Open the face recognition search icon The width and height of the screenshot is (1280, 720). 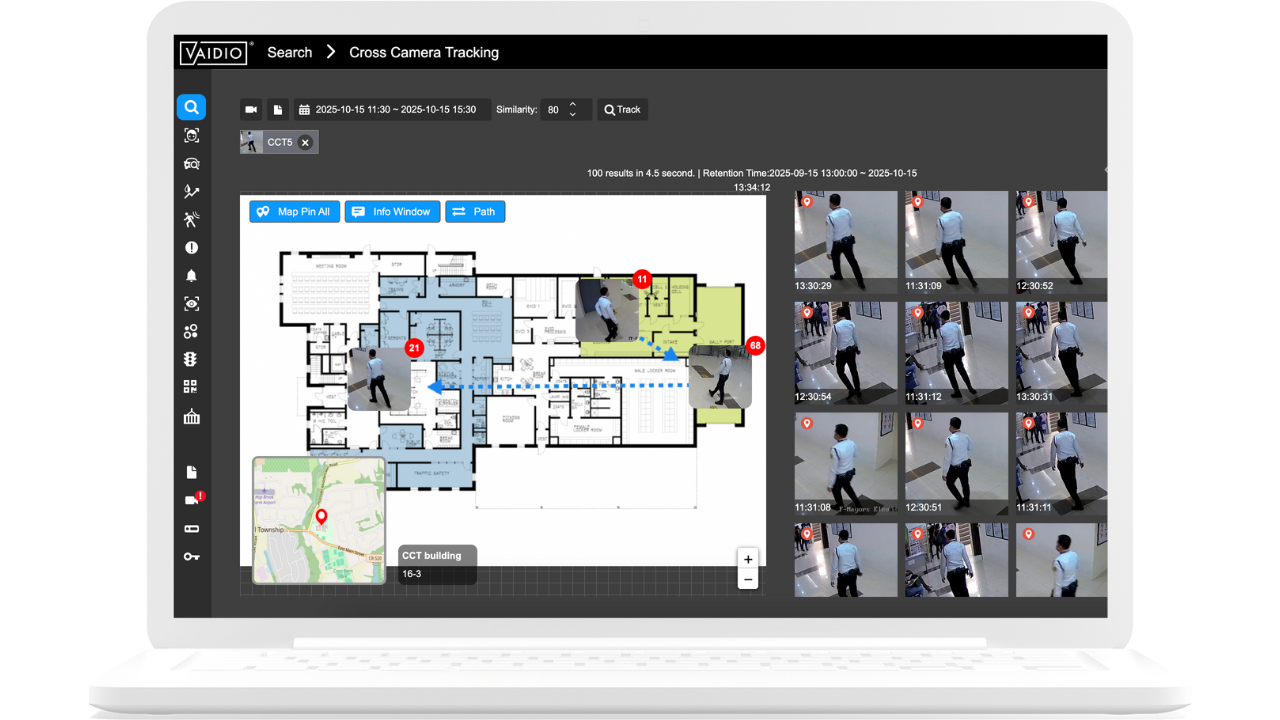[x=191, y=135]
